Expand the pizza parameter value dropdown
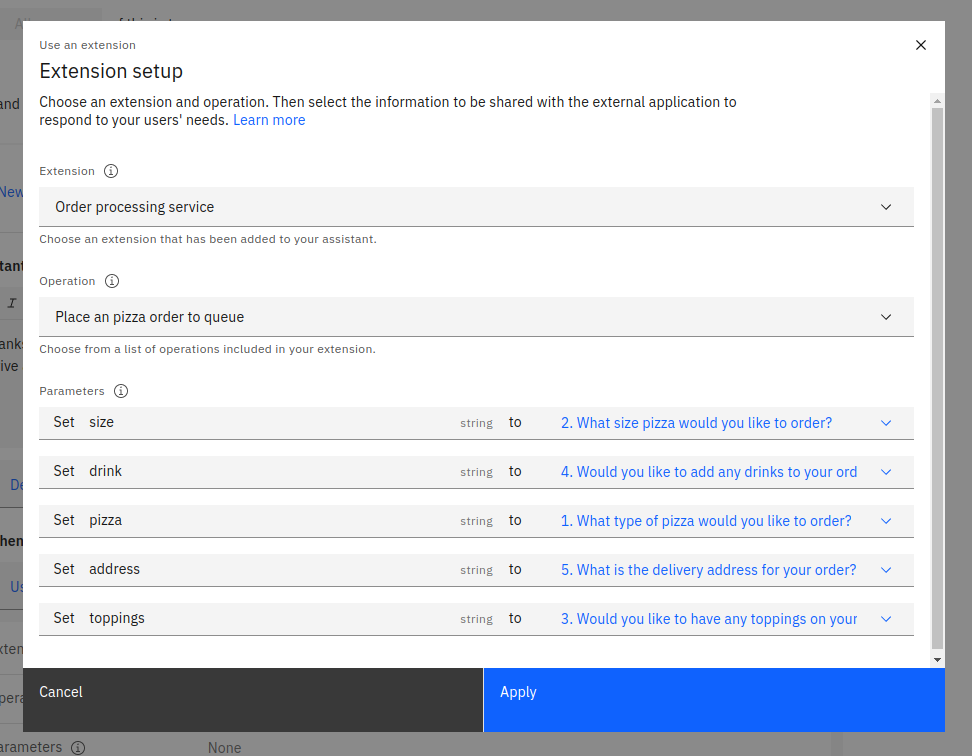The height and width of the screenshot is (756, 972). [886, 521]
